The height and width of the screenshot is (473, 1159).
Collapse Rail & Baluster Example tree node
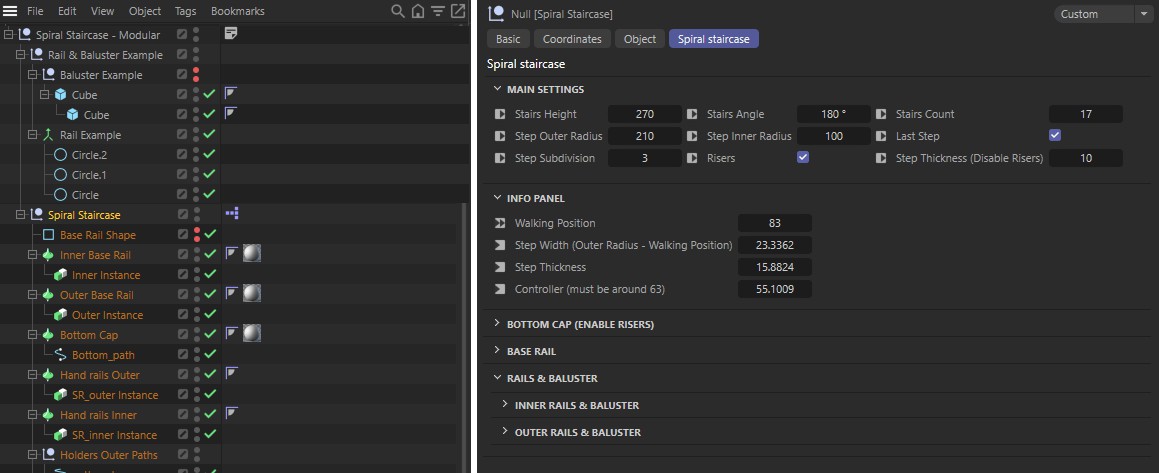pyautogui.click(x=20, y=55)
